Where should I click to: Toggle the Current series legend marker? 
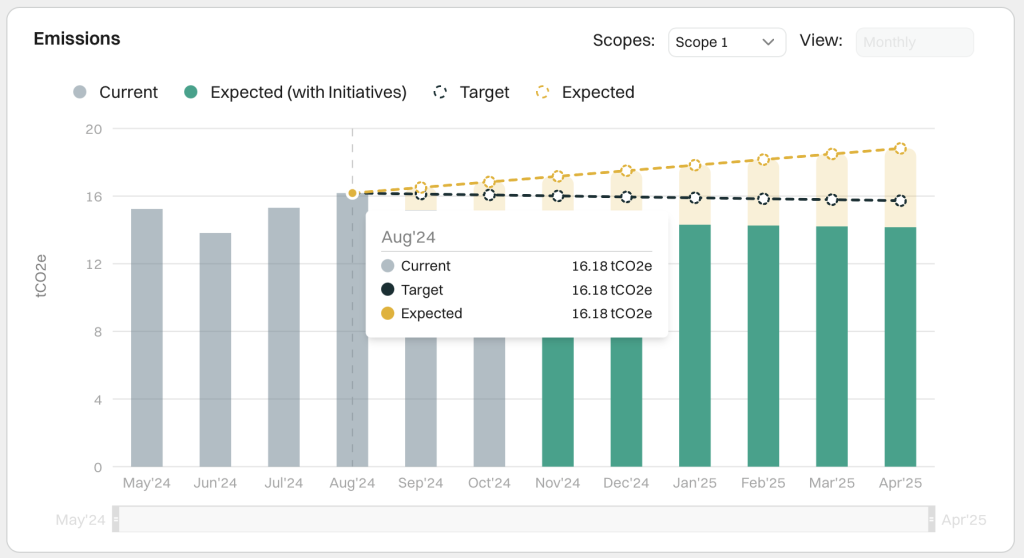tap(80, 92)
